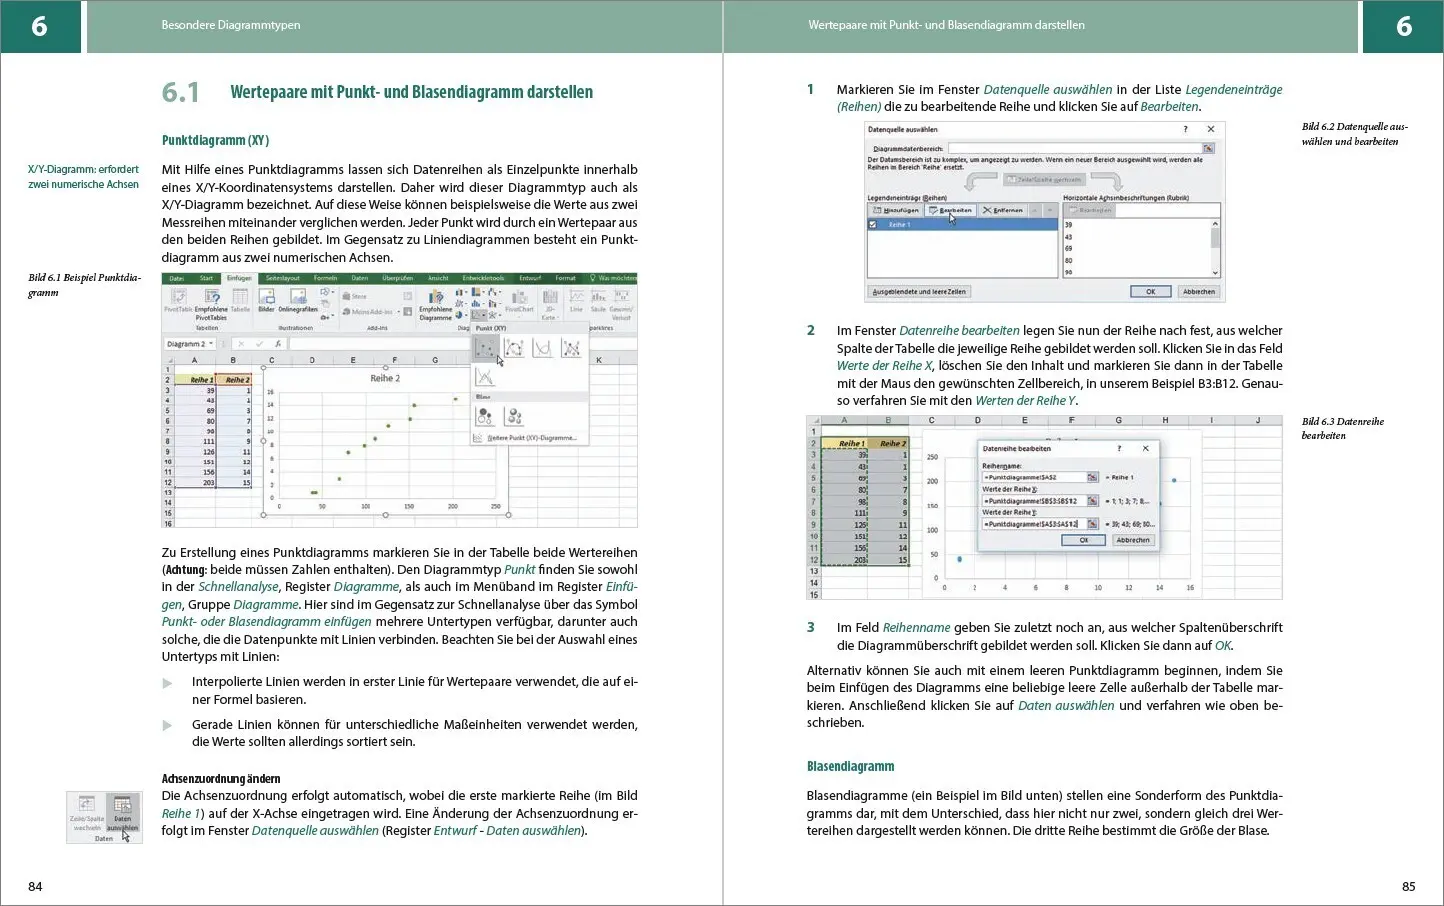Click the Onlinegrafiken icon in the ribbon

click(x=298, y=297)
